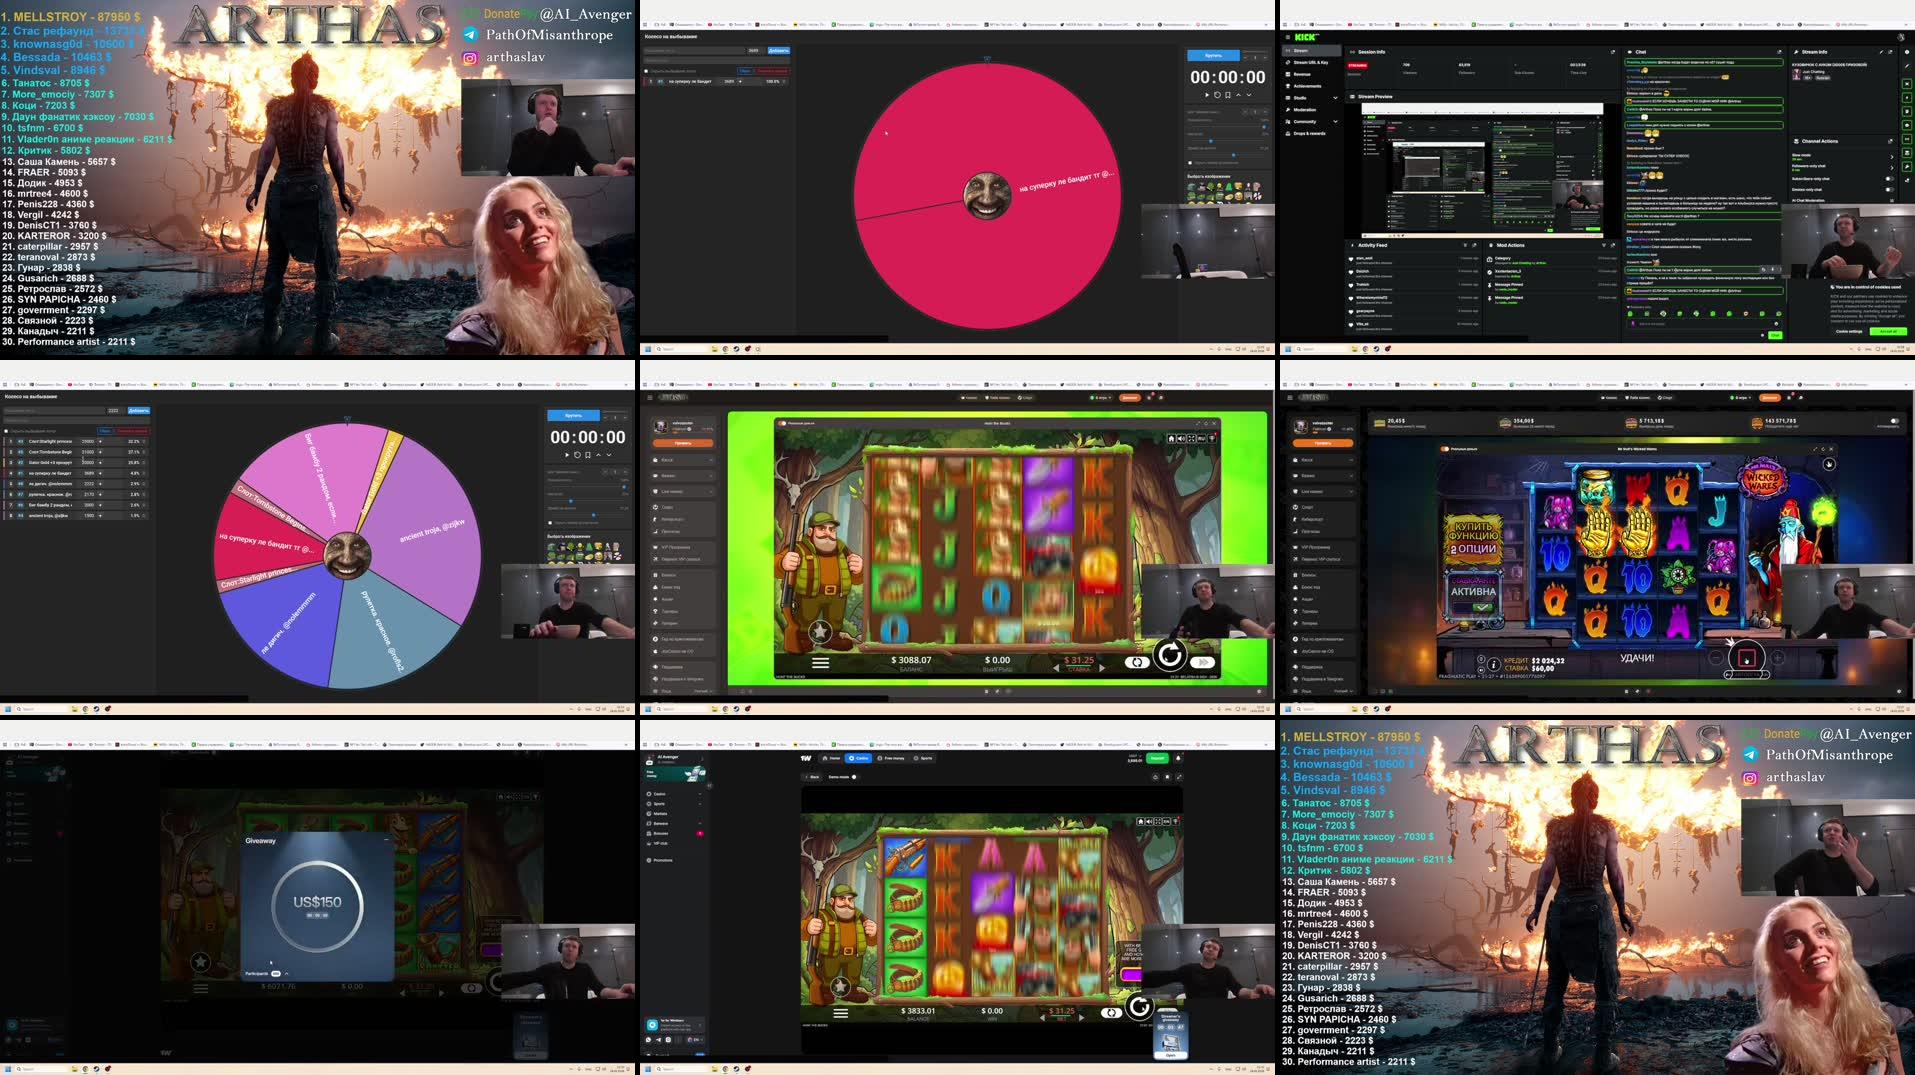The width and height of the screenshot is (1915, 1075).
Task: Open Slow mode options in Channel Actions
Action: point(1892,157)
